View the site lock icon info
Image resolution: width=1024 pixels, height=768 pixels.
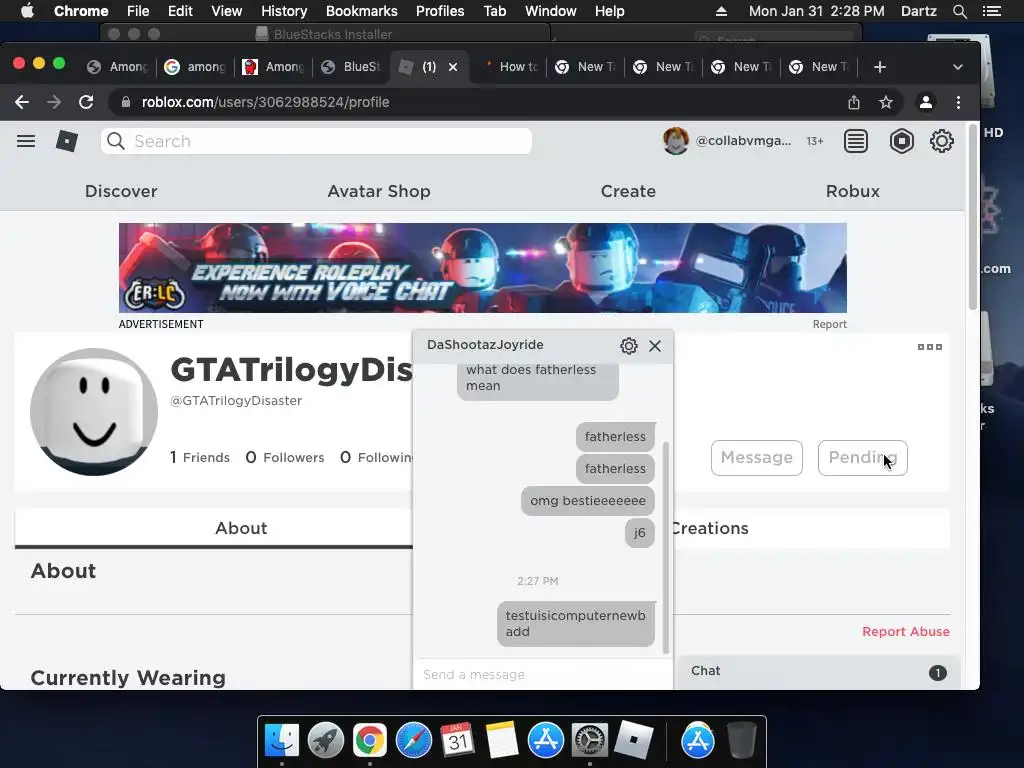point(126,102)
